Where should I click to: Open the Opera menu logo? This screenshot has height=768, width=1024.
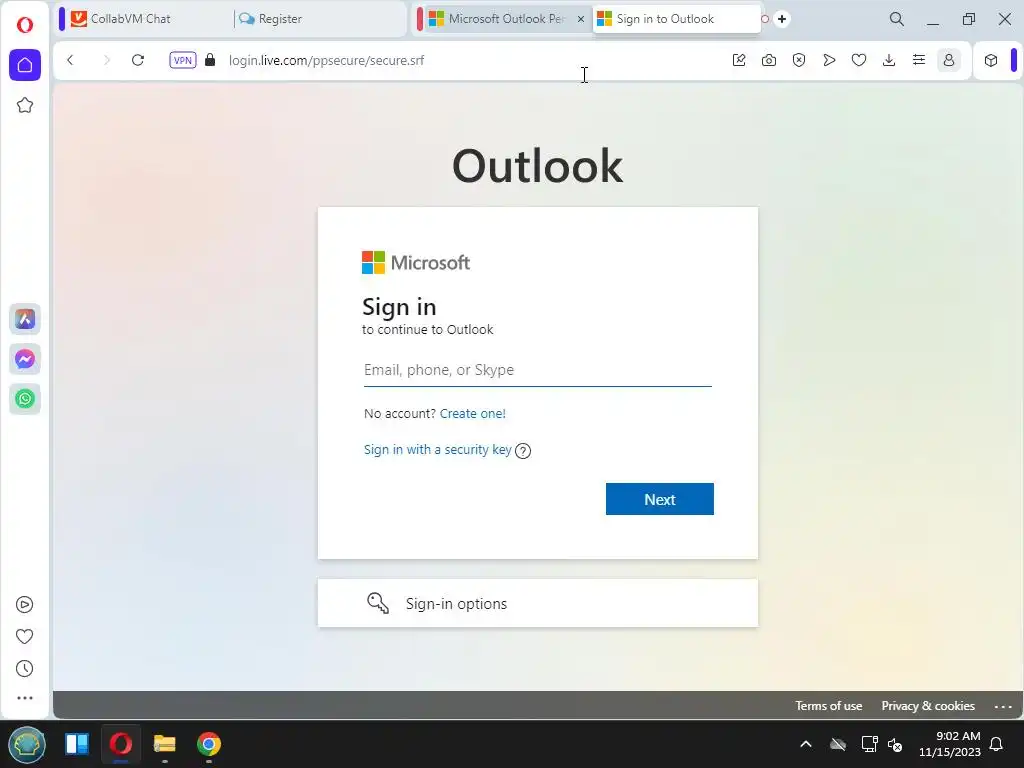[25, 25]
